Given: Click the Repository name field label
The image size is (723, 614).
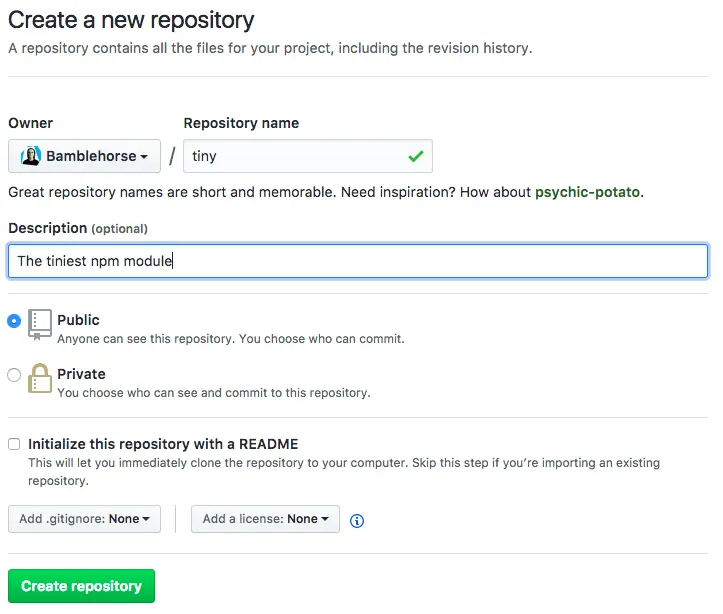Looking at the screenshot, I should [x=241, y=123].
